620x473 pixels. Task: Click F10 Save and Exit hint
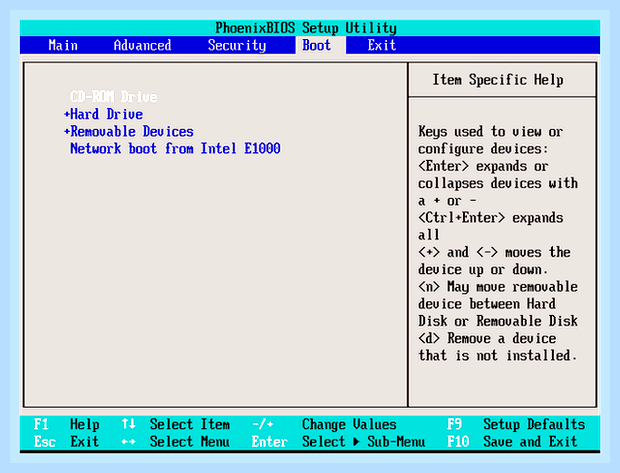(x=512, y=441)
